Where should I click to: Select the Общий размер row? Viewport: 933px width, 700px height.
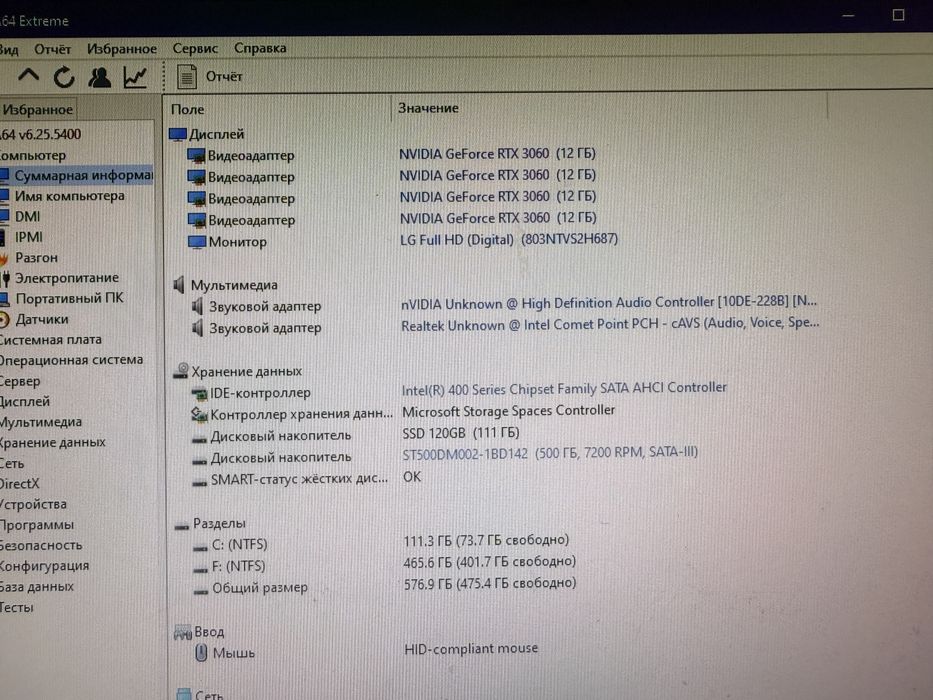tap(385, 586)
